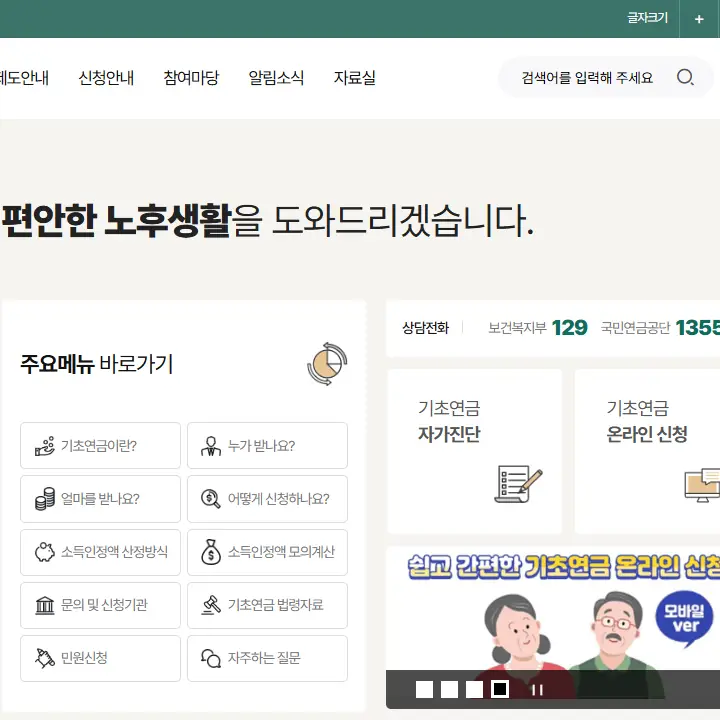Viewport: 720px width, 720px height.
Task: Open 기초연금 법령자료 shortcut
Action: click(267, 605)
